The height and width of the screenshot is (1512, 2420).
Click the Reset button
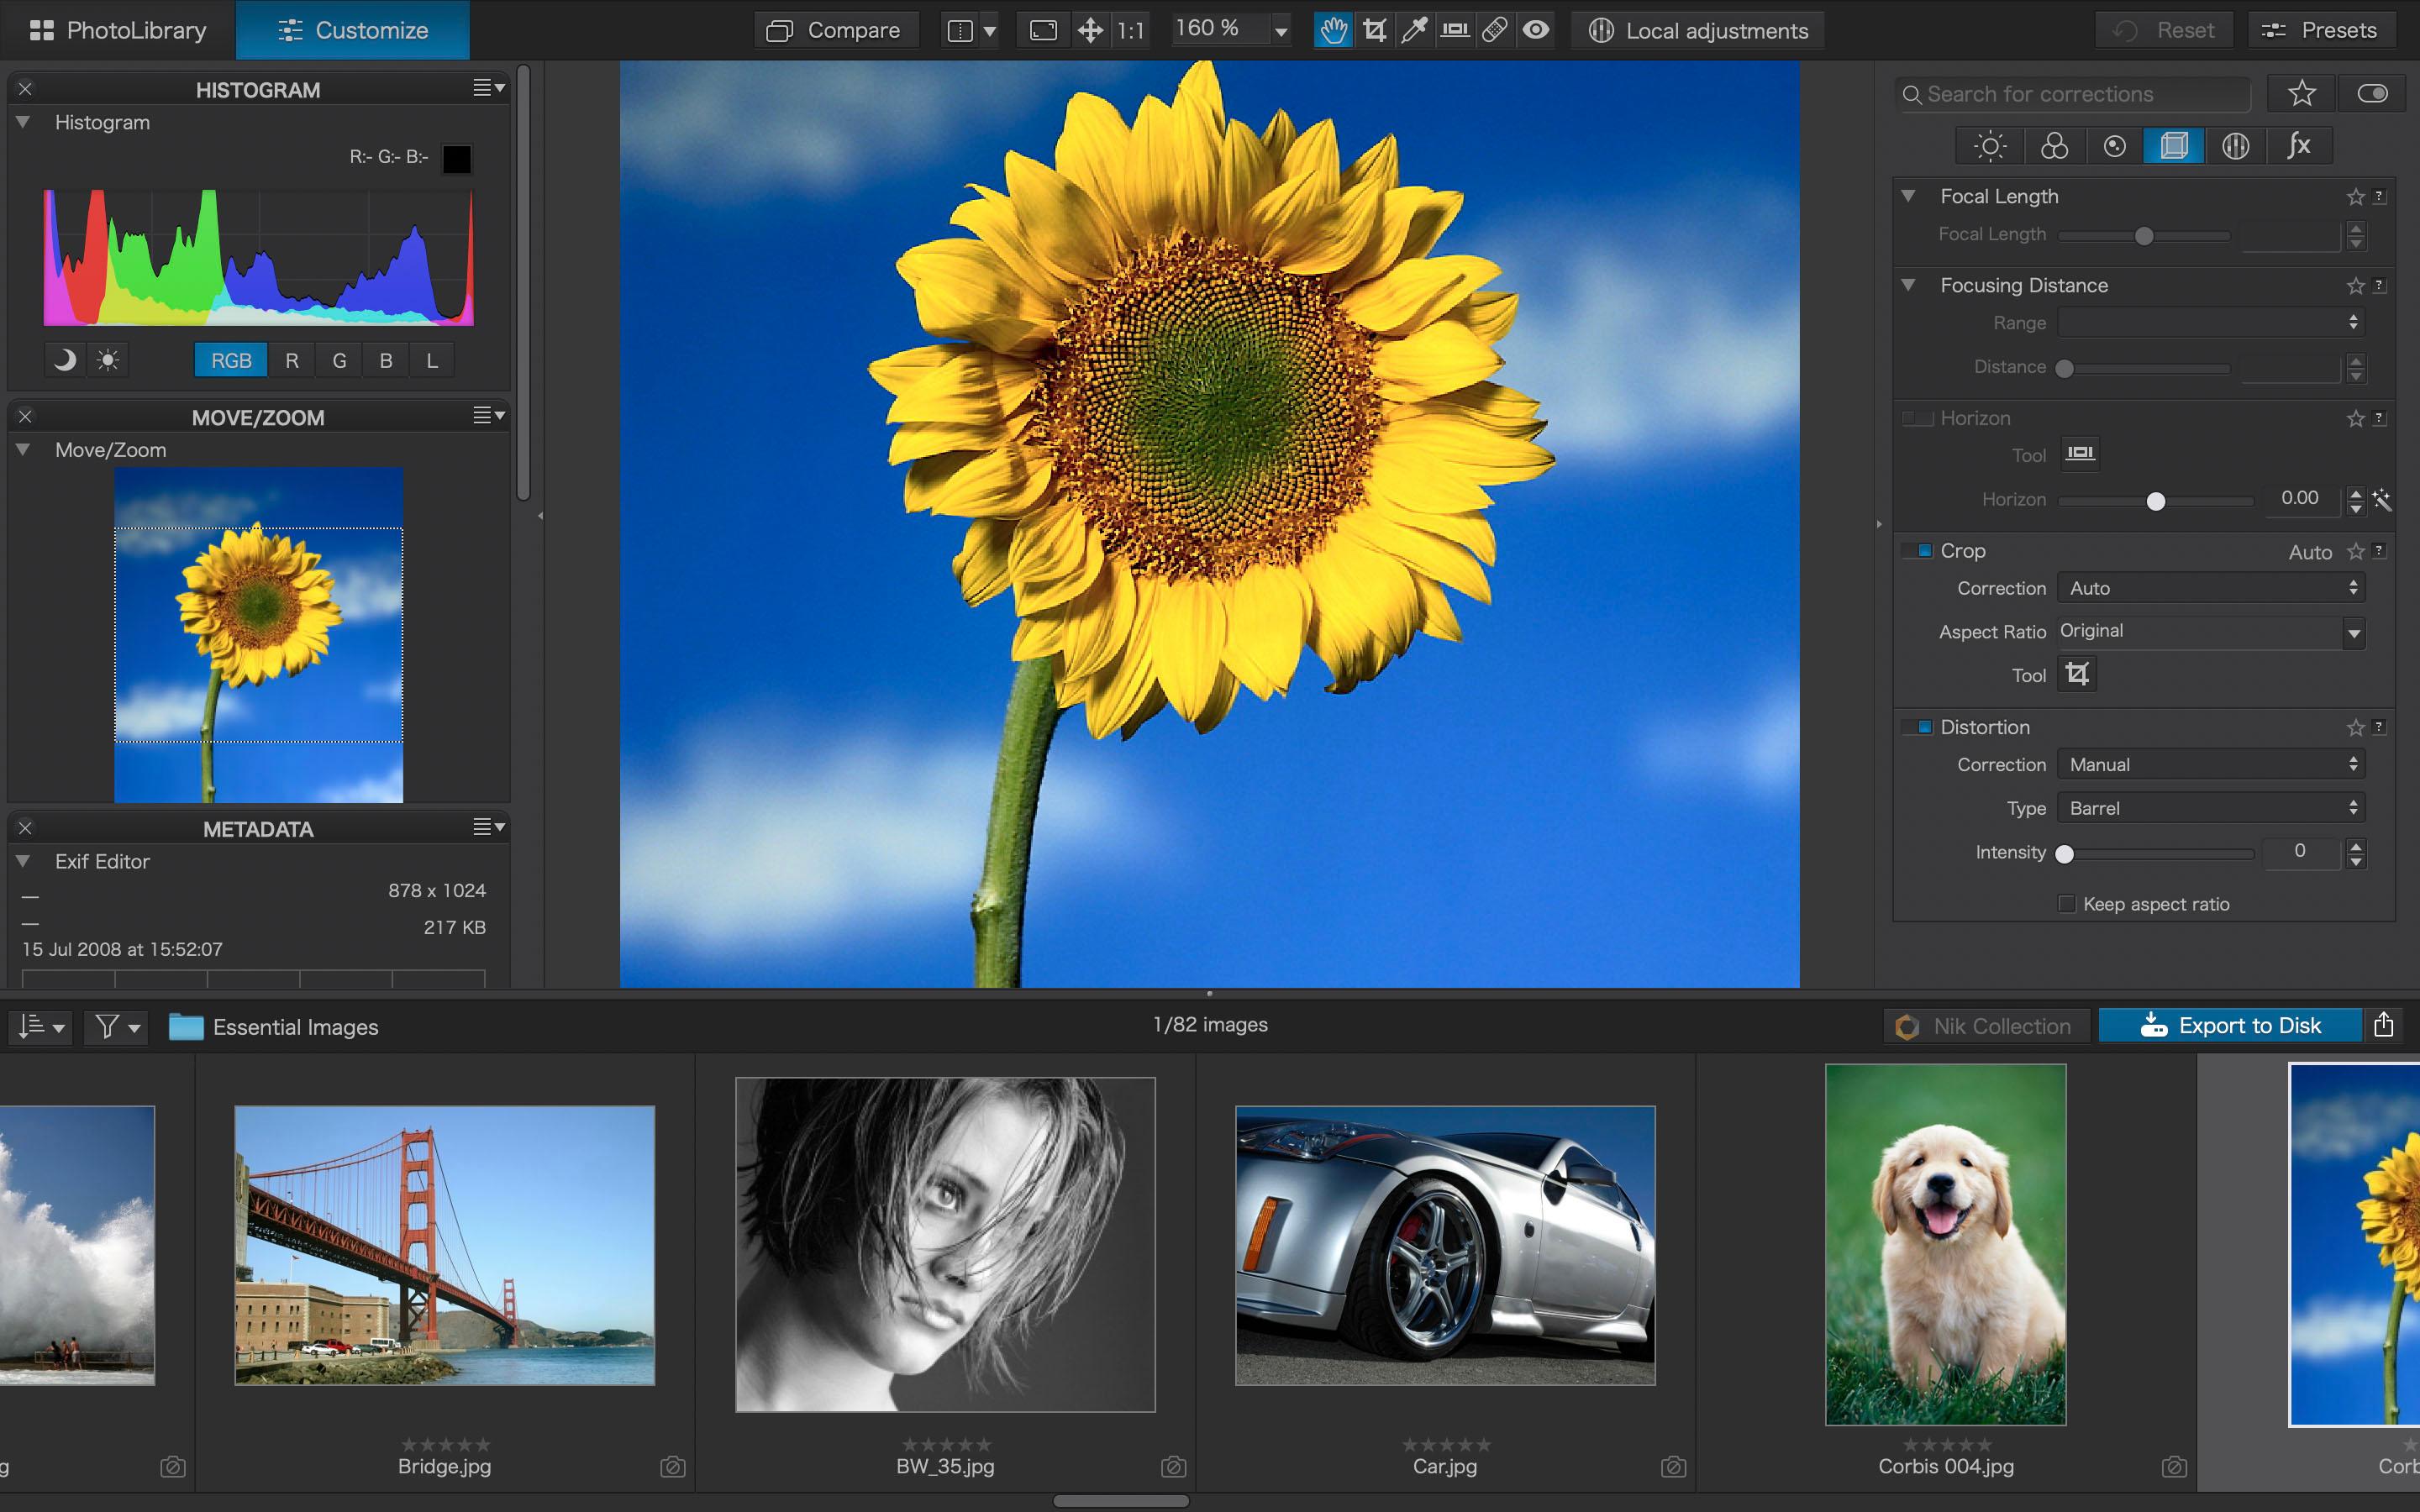[x=2163, y=30]
